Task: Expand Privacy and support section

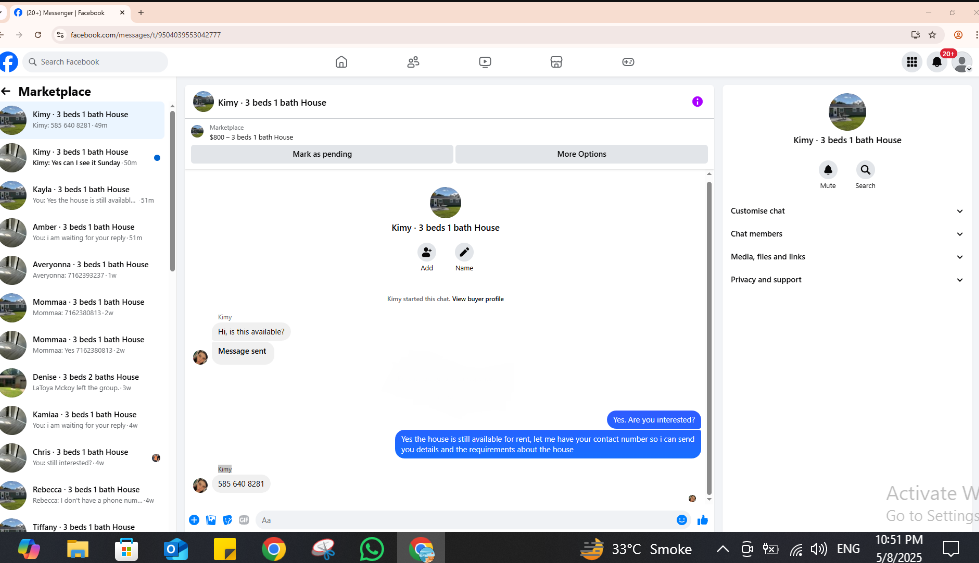Action: click(x=847, y=280)
